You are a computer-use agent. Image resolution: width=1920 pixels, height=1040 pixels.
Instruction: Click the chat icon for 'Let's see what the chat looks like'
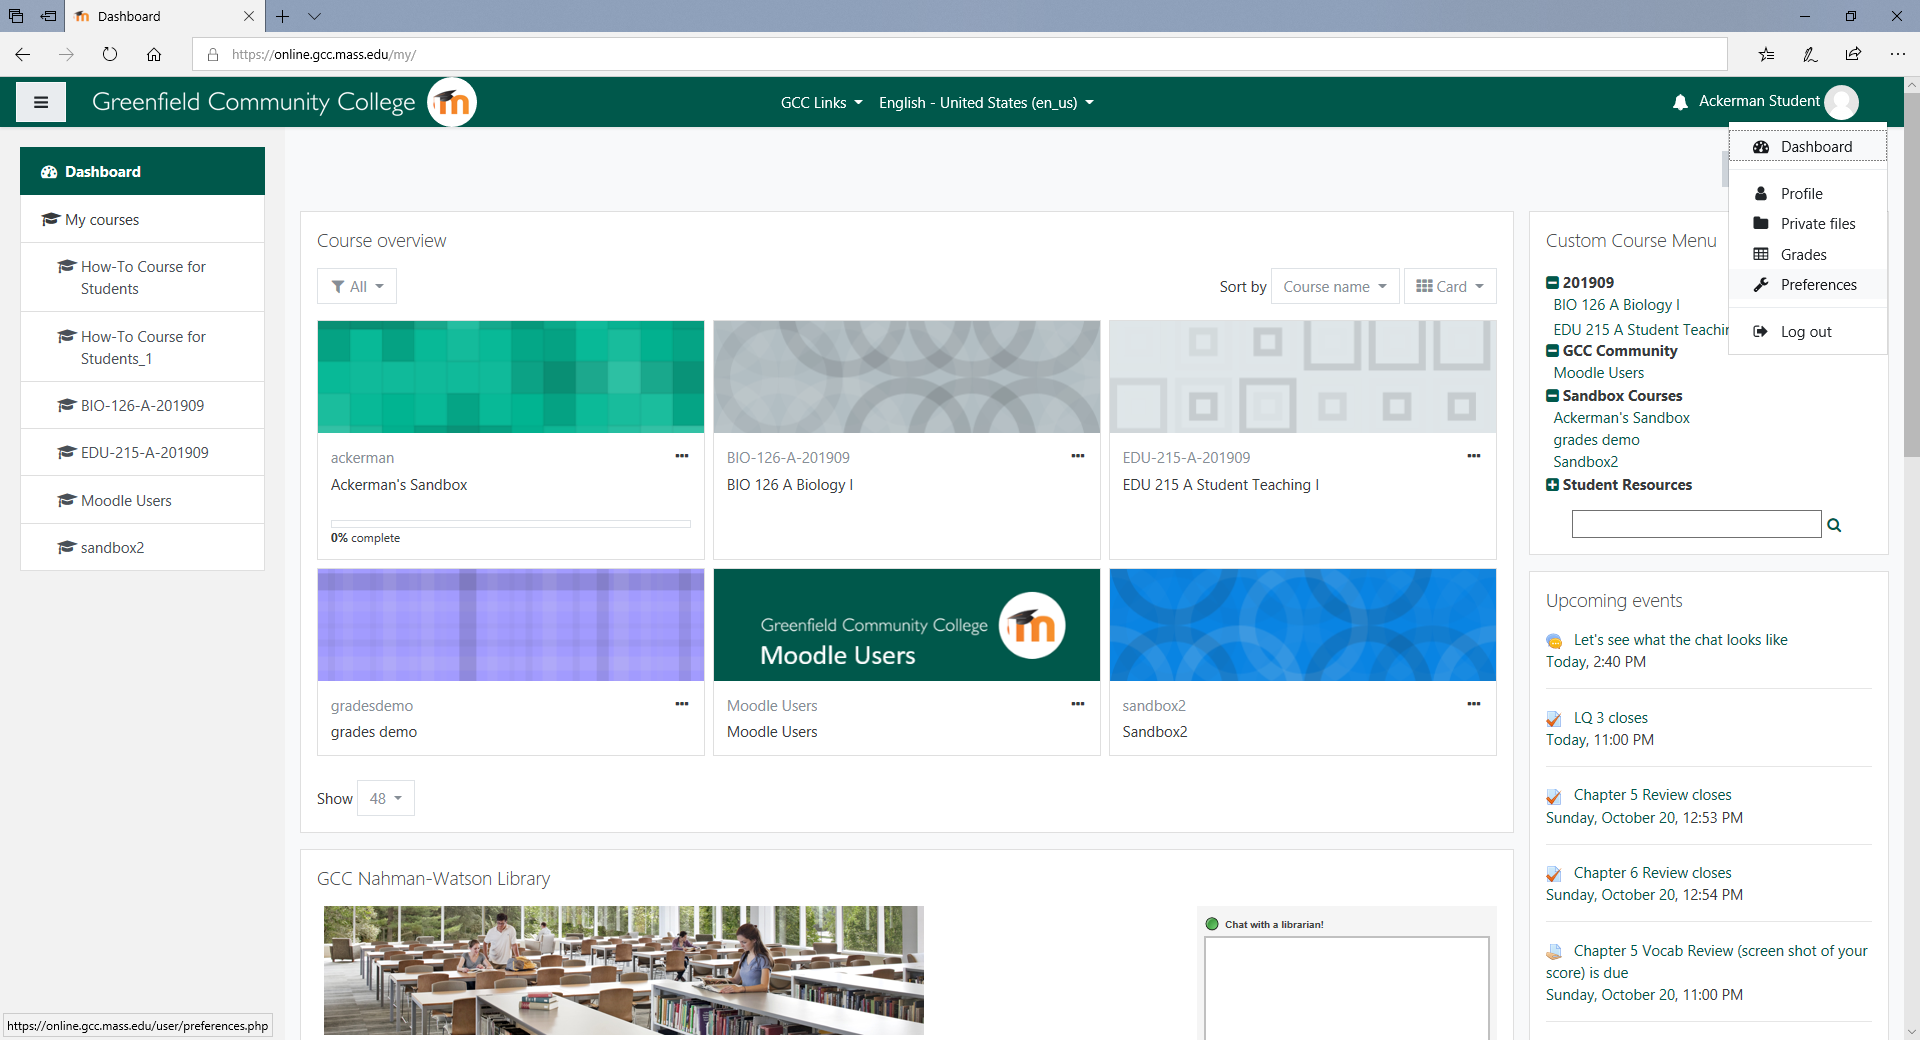point(1554,641)
